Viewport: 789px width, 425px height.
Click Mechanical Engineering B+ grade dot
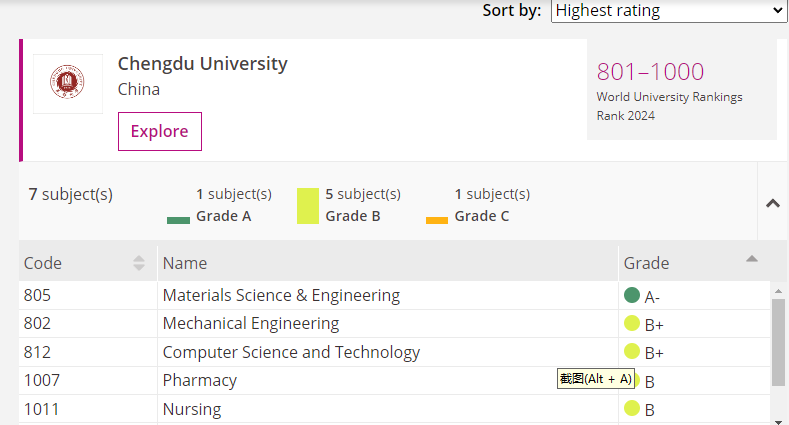pyautogui.click(x=631, y=323)
